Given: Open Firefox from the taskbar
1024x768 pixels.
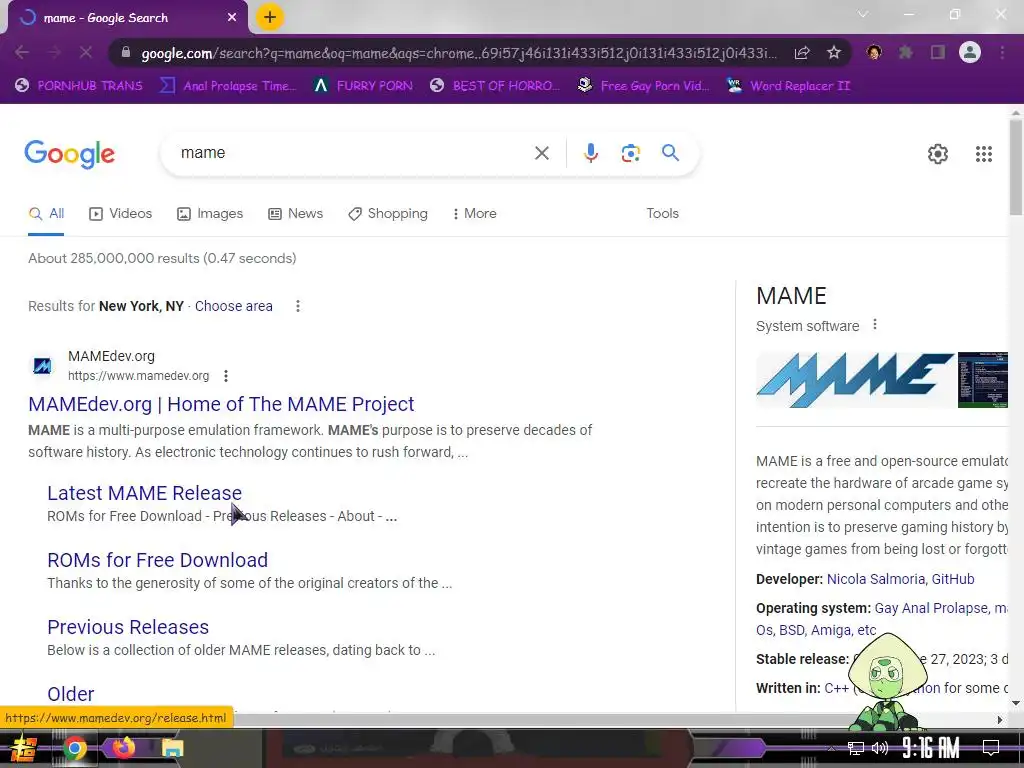Looking at the screenshot, I should click(123, 748).
